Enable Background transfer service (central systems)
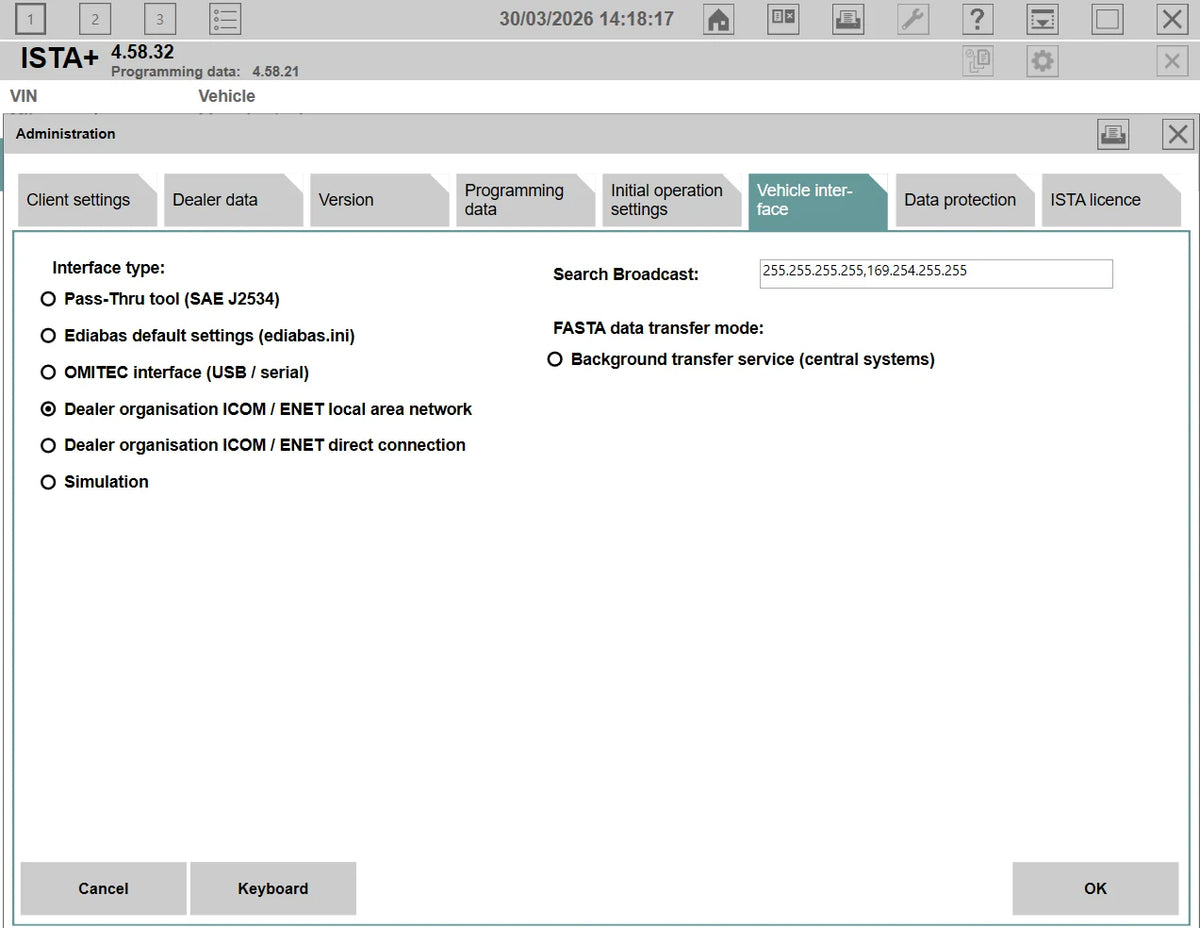 741,359
